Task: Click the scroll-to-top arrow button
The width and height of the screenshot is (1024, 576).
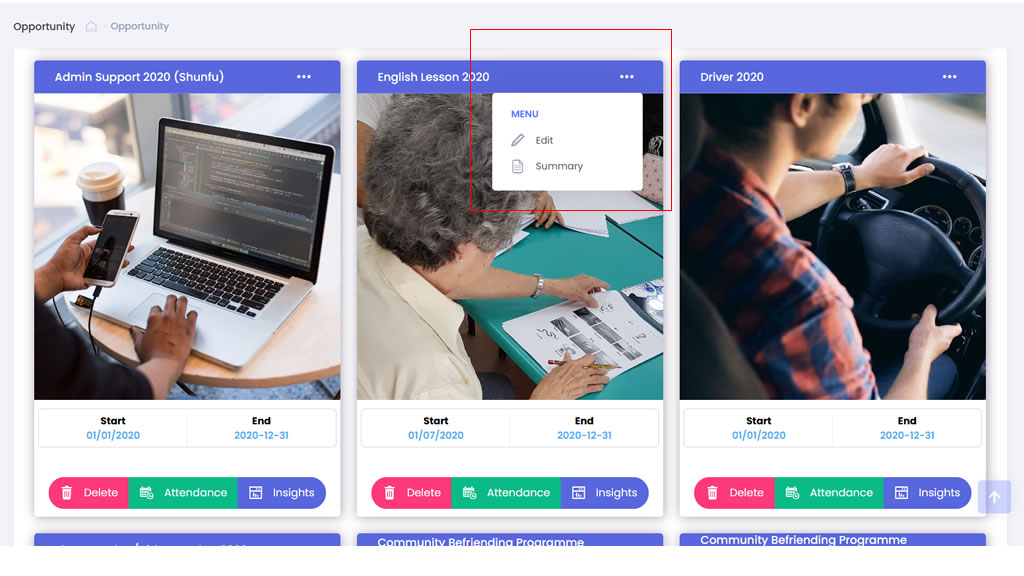Action: tap(995, 498)
